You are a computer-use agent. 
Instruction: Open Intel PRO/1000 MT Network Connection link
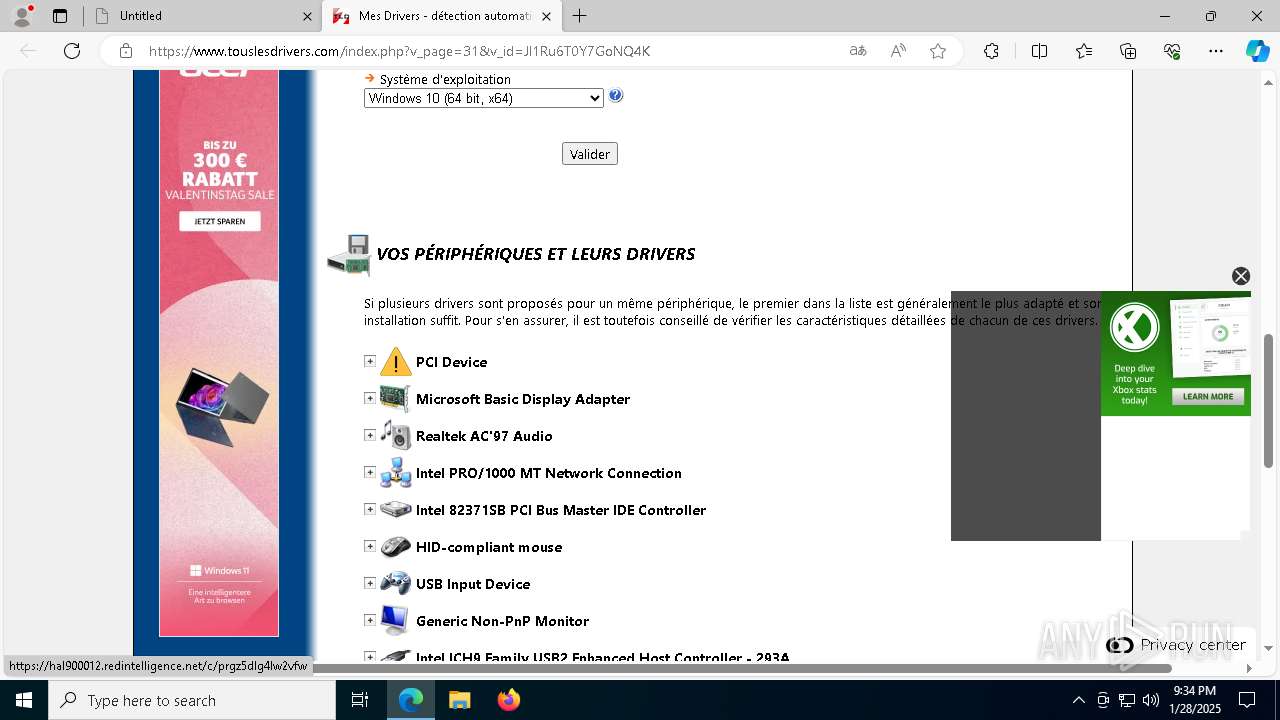coord(549,473)
